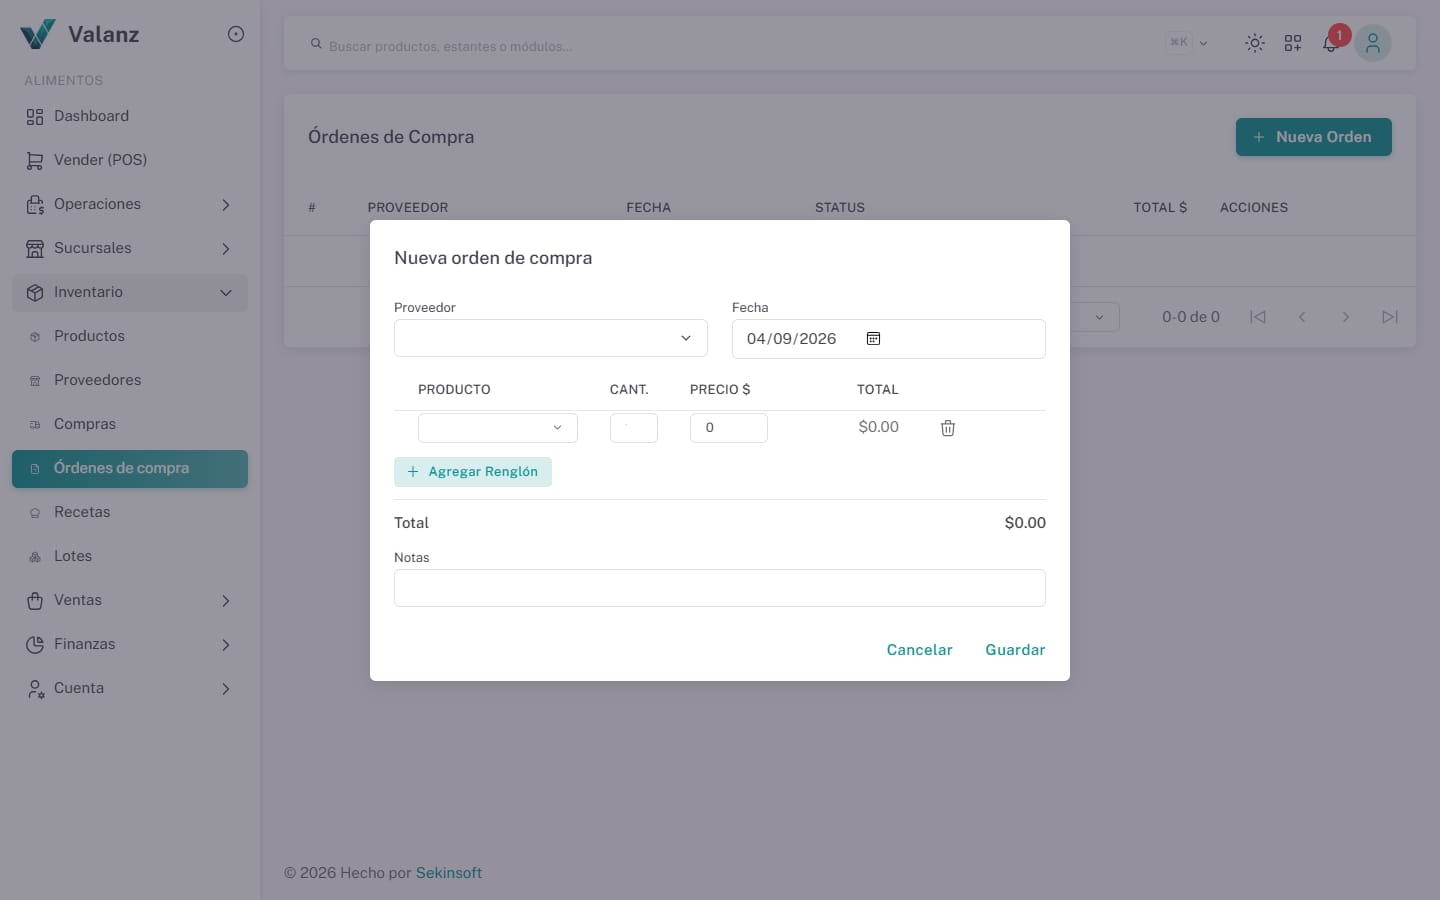Collapse the Inventario sidebar section
Viewport: 1440px width, 900px height.
point(130,292)
